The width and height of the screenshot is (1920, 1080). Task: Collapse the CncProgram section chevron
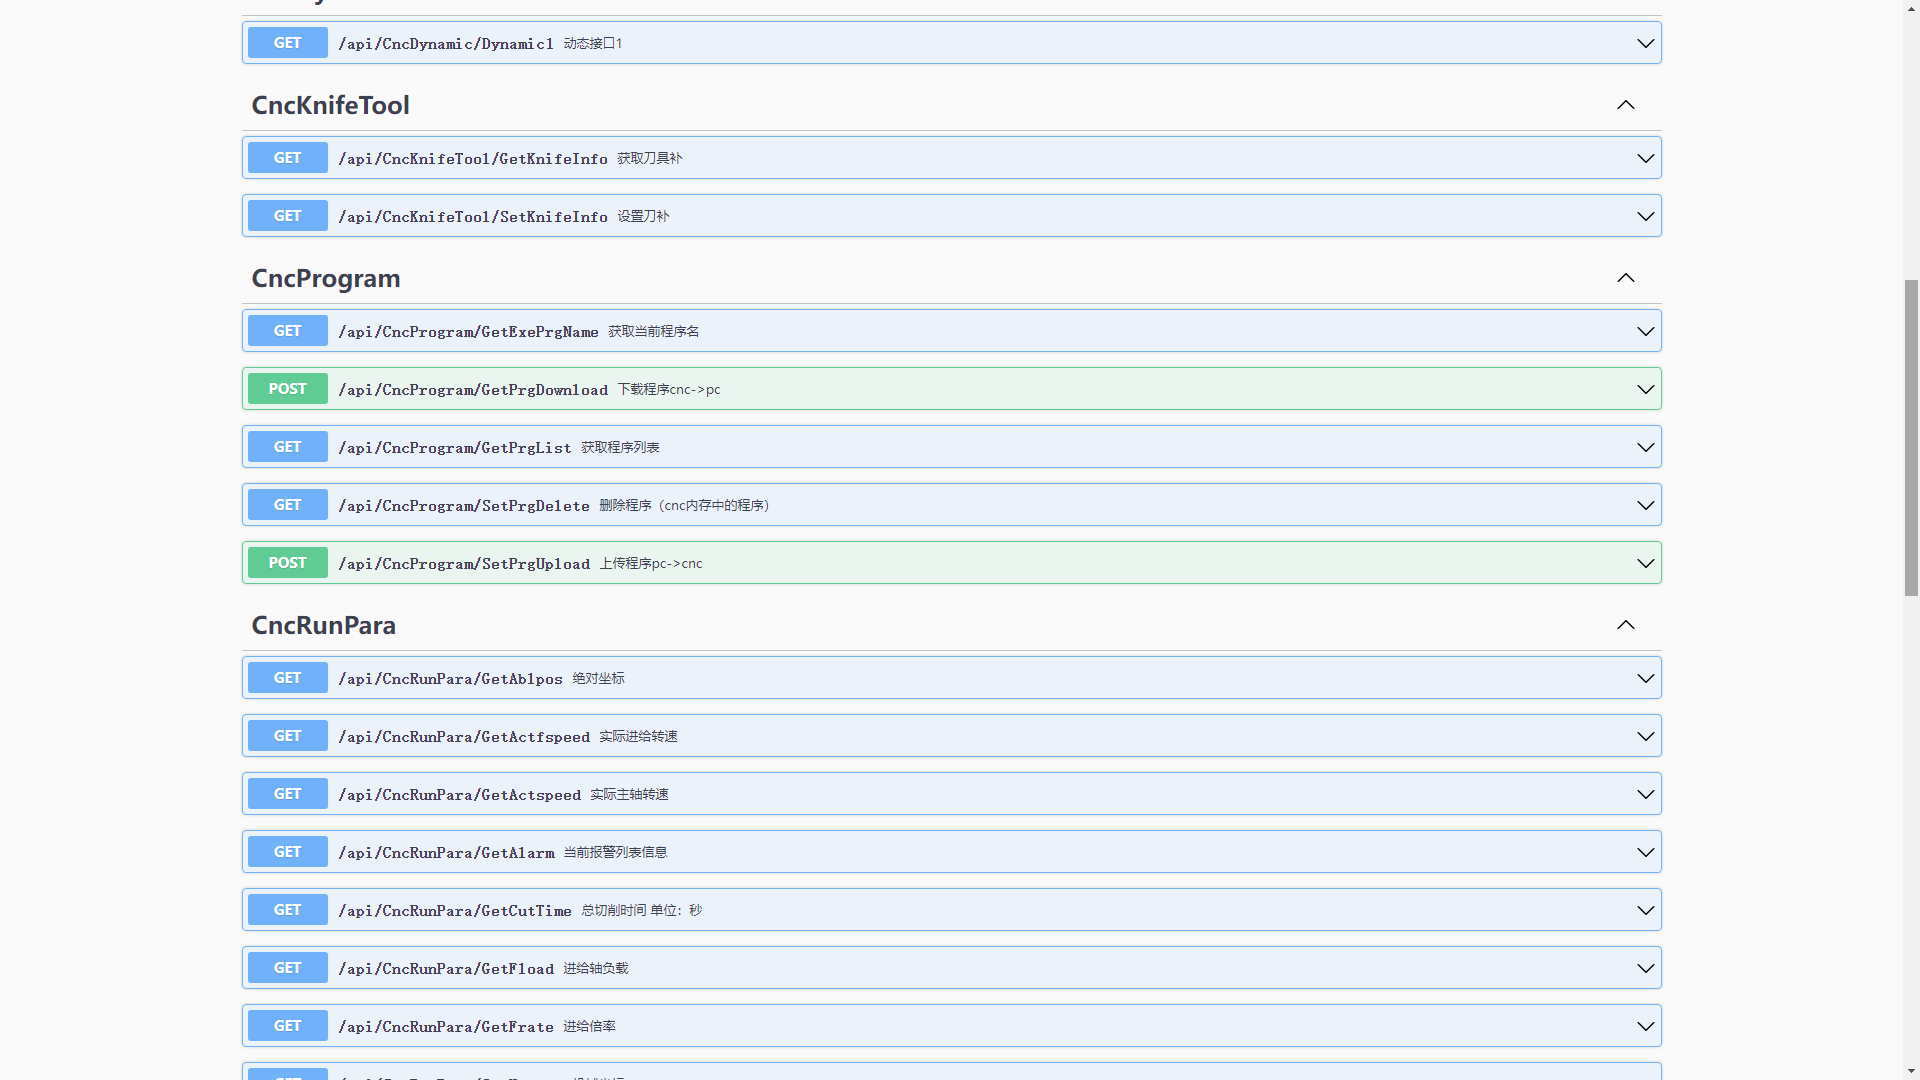(x=1626, y=278)
